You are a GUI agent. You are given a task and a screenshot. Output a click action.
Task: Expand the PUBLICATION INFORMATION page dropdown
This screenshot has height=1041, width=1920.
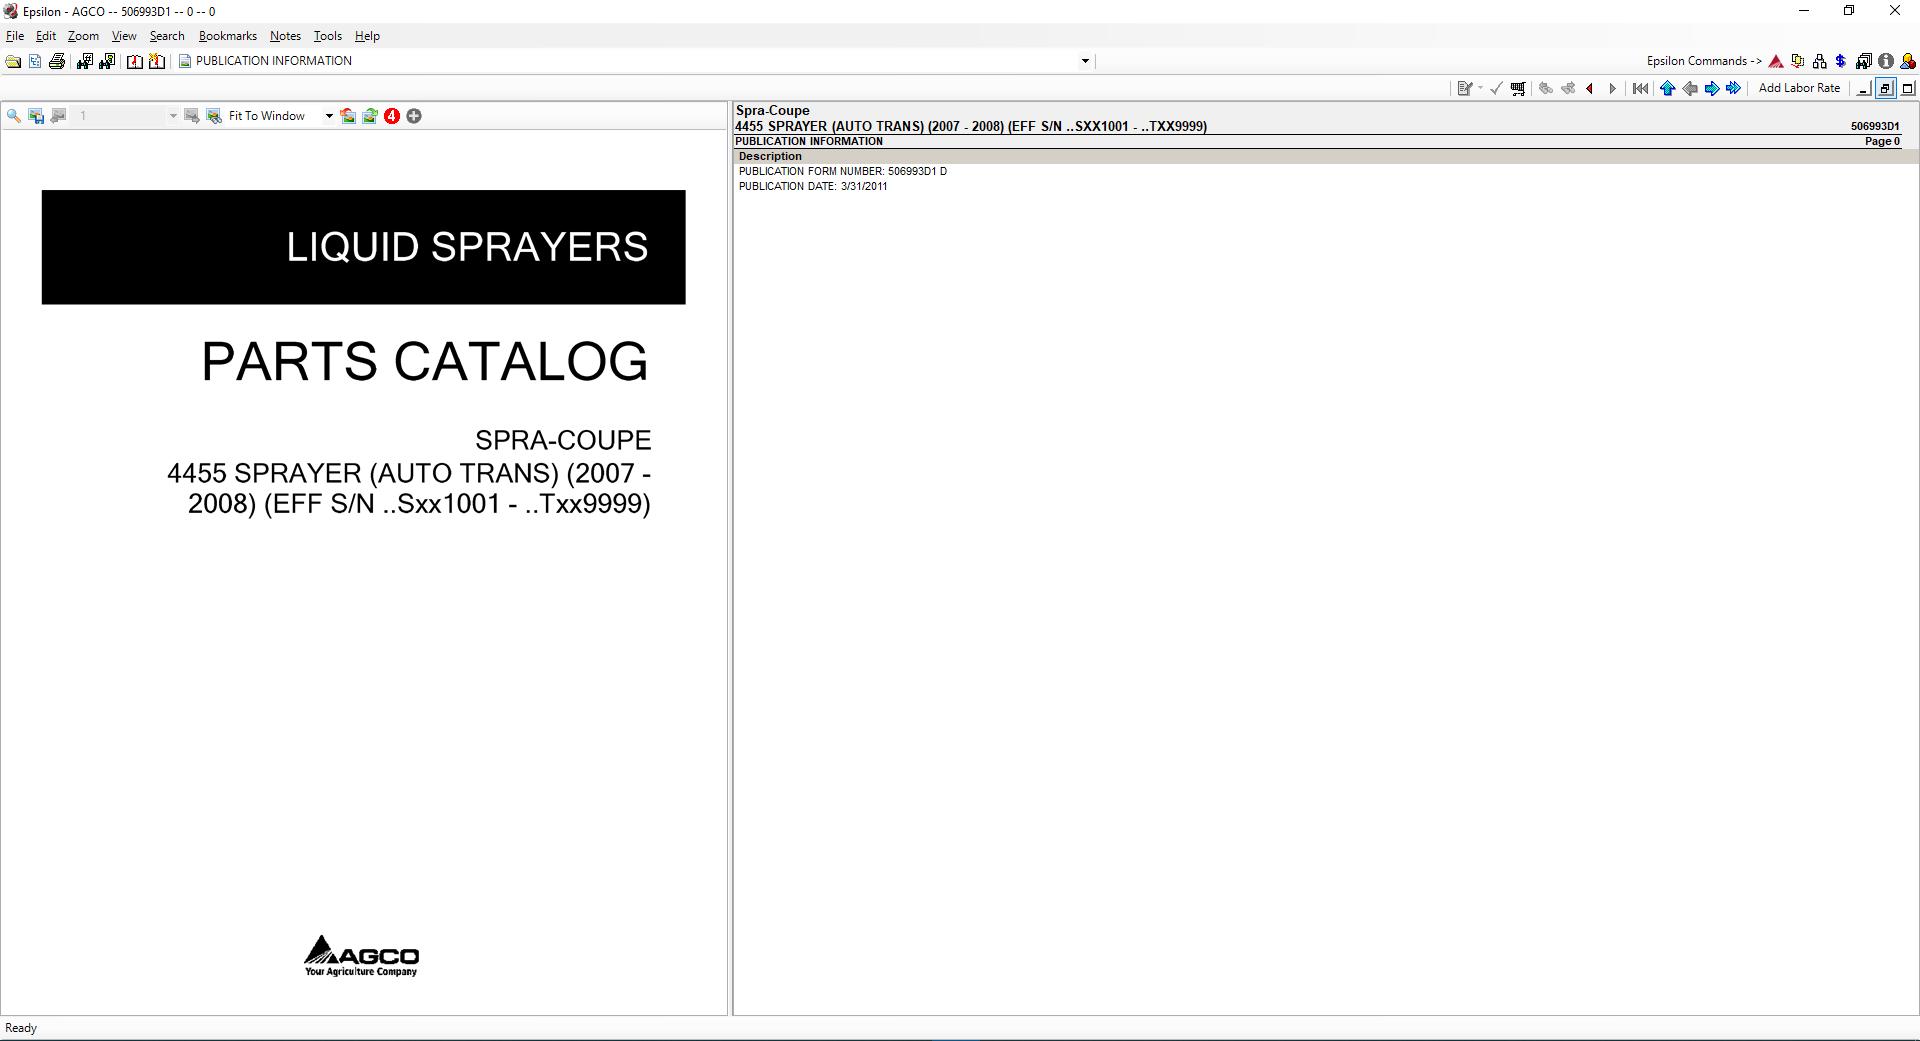pos(1085,61)
